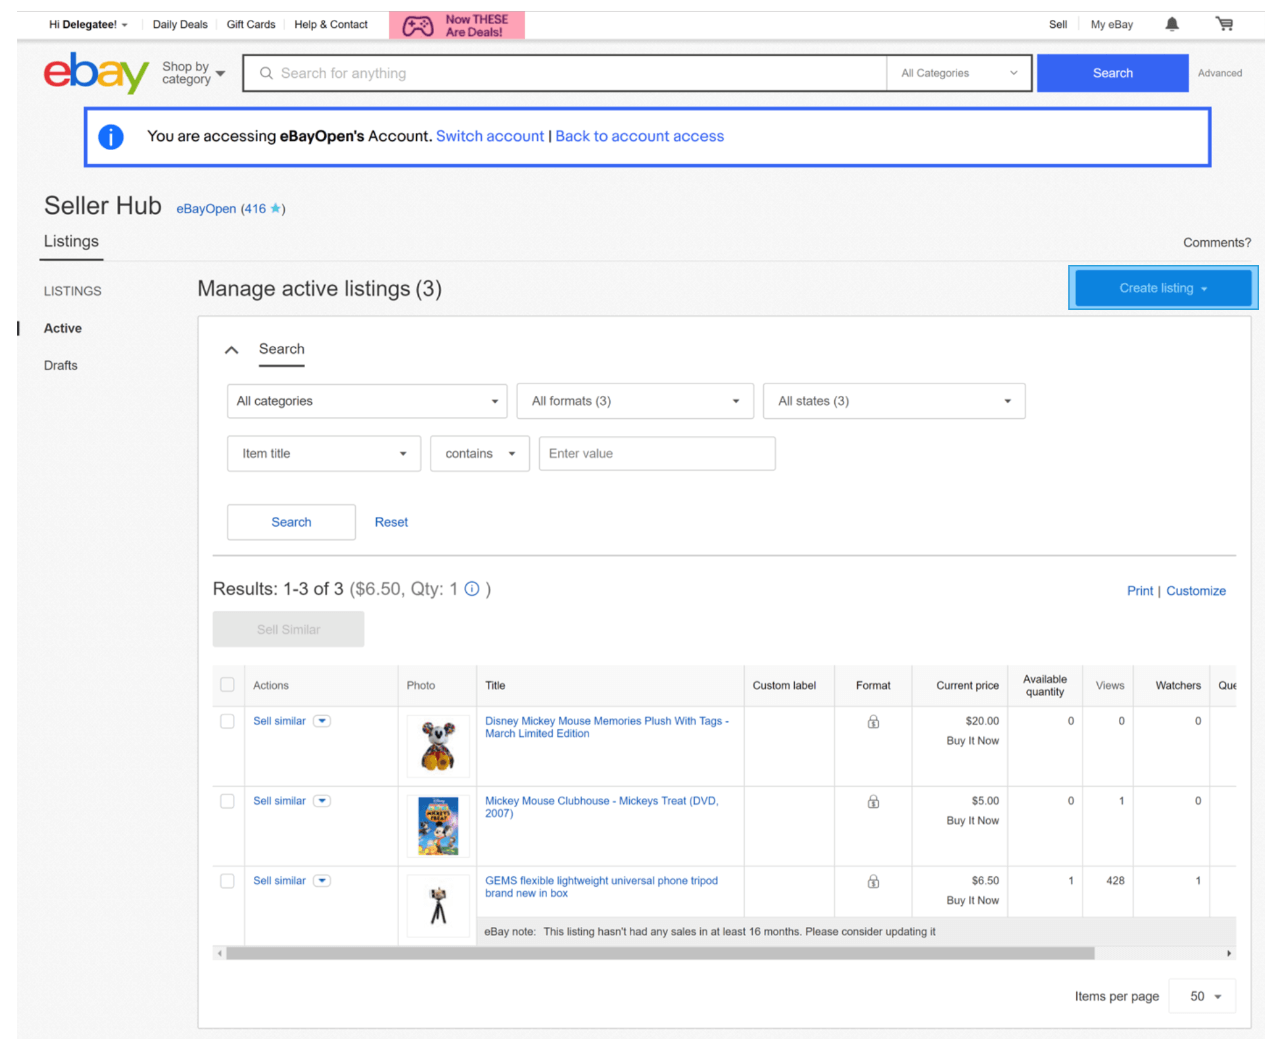Click the Search button under filters
Viewport: 1281px width, 1039px height.
tap(291, 522)
